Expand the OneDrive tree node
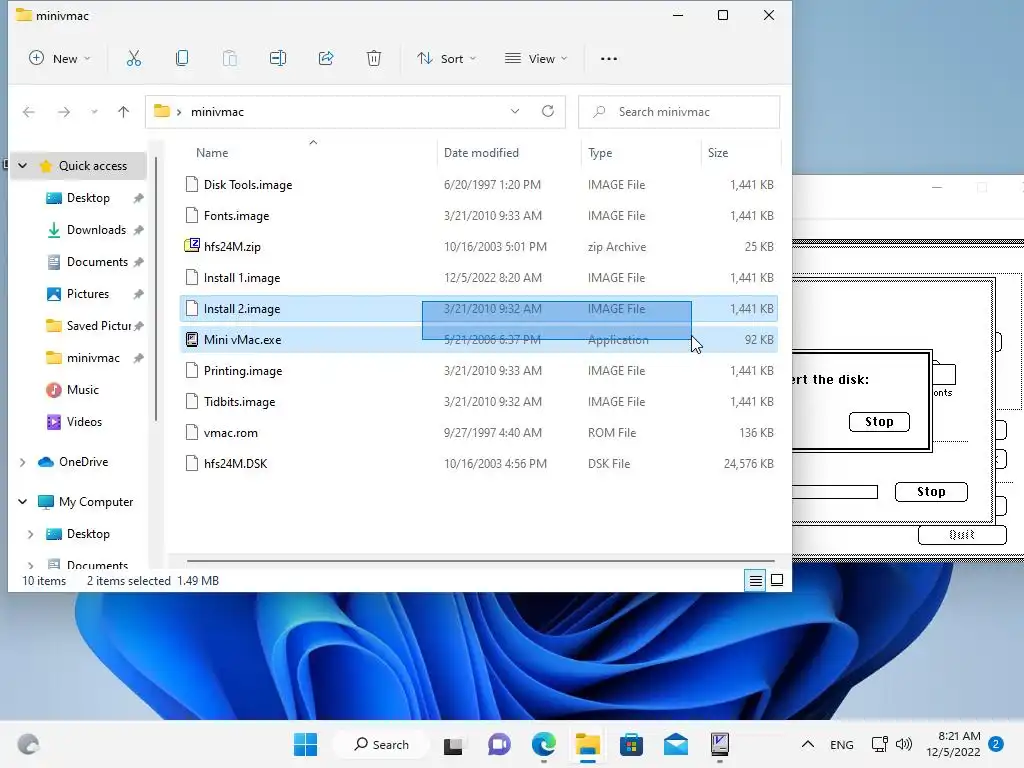Image resolution: width=1024 pixels, height=768 pixels. [x=22, y=462]
